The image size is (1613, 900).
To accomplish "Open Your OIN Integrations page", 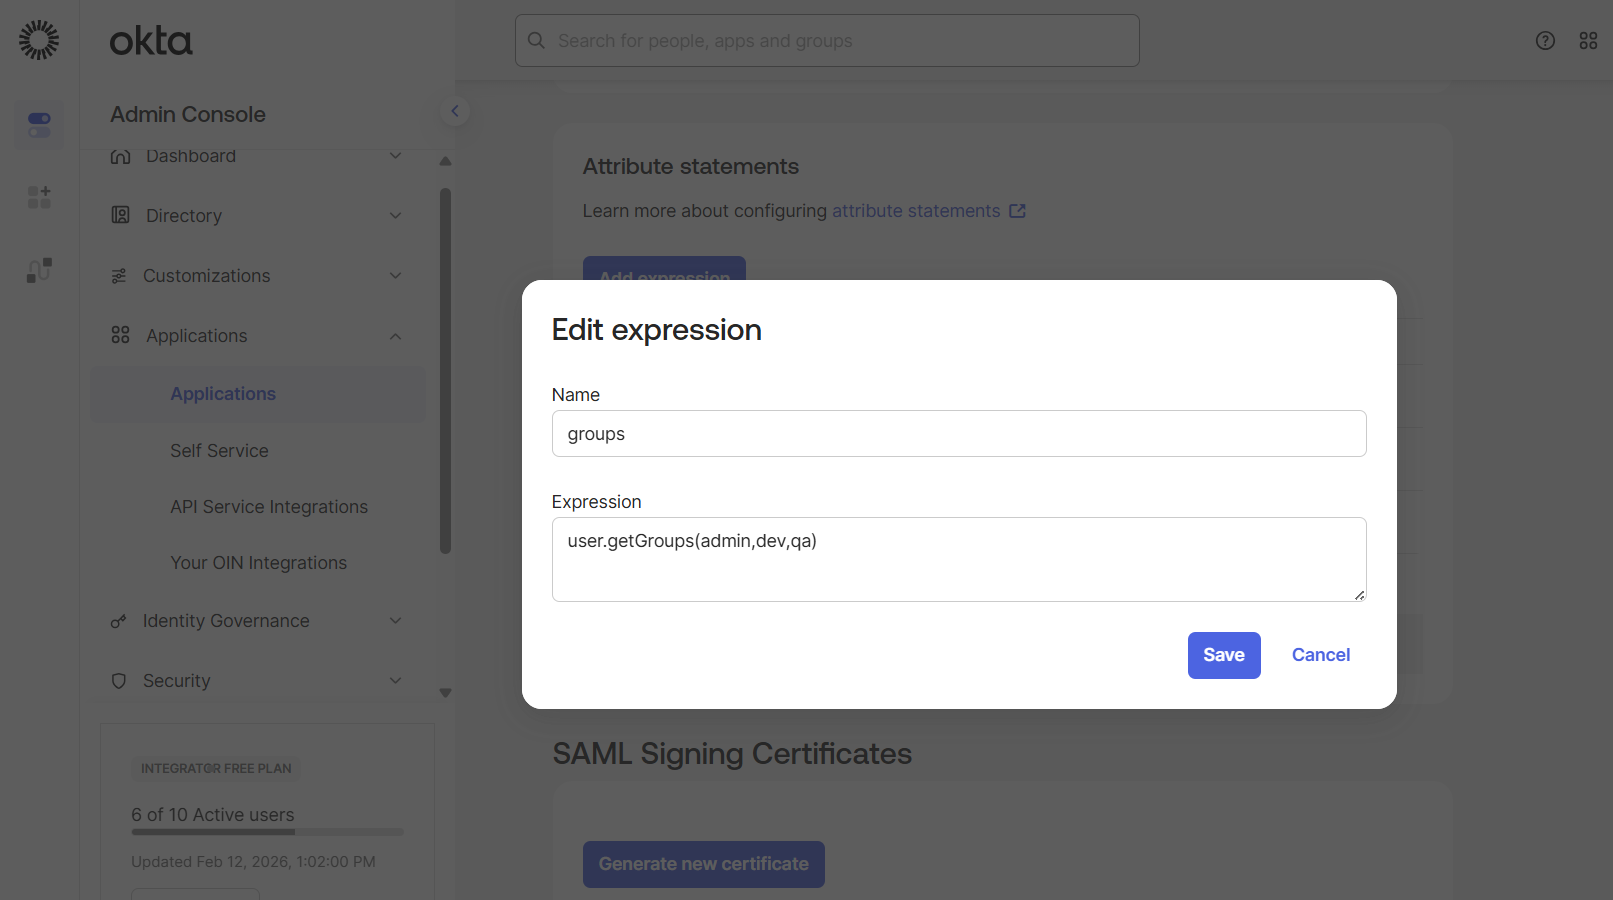I will click(258, 563).
